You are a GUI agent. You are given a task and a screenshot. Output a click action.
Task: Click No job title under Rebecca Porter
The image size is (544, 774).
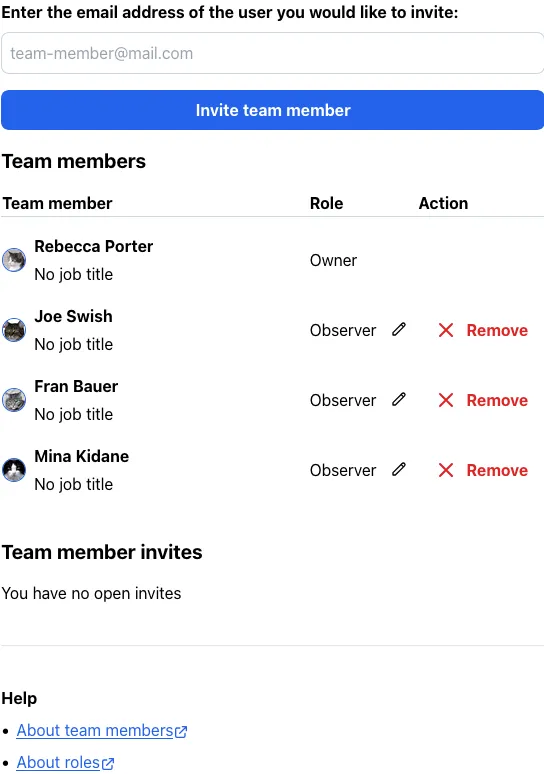[x=74, y=274]
